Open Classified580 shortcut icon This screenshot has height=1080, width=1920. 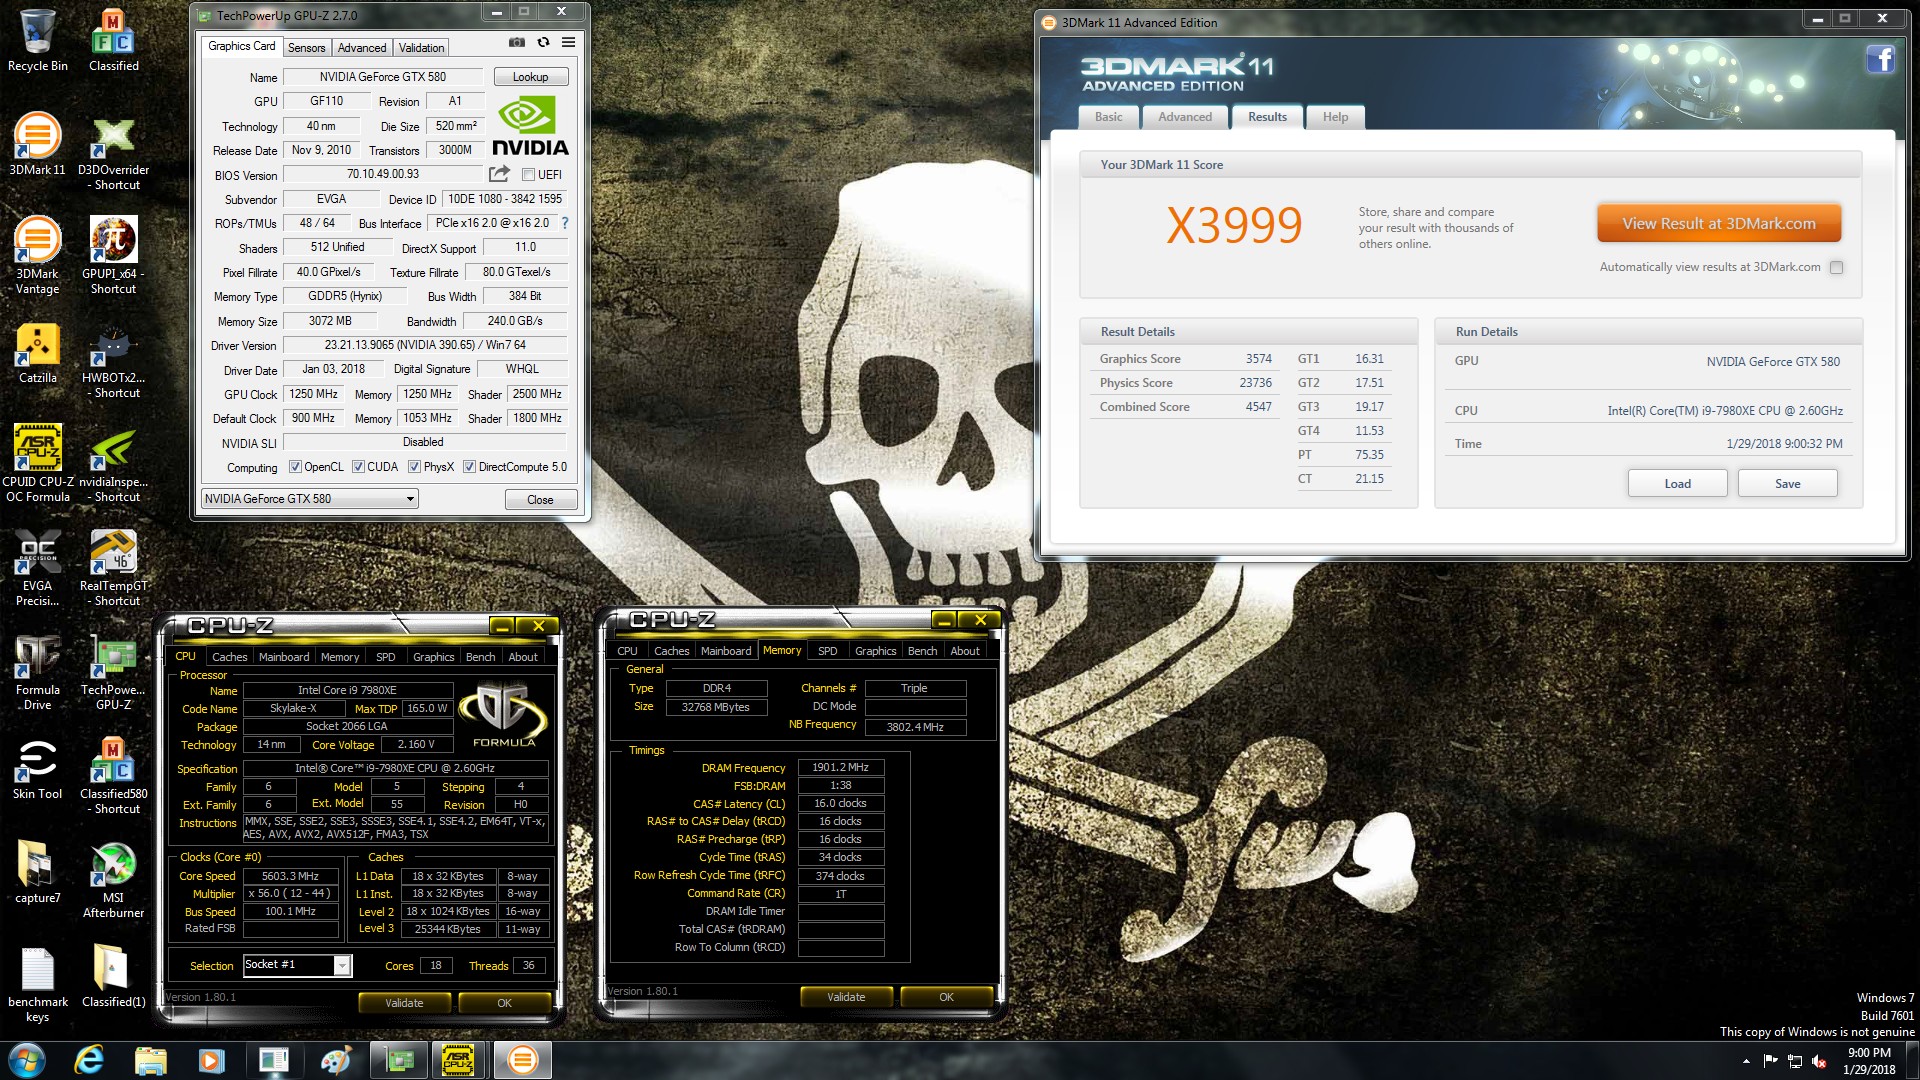point(113,776)
